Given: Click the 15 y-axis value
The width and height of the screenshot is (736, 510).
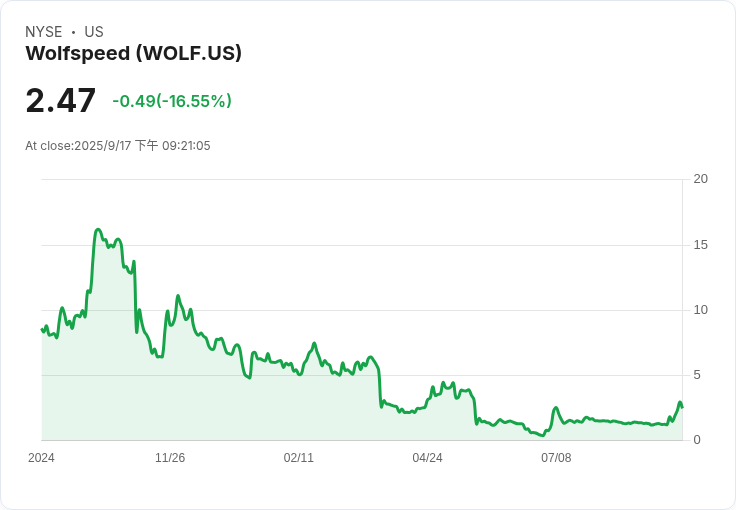Looking at the screenshot, I should (700, 245).
